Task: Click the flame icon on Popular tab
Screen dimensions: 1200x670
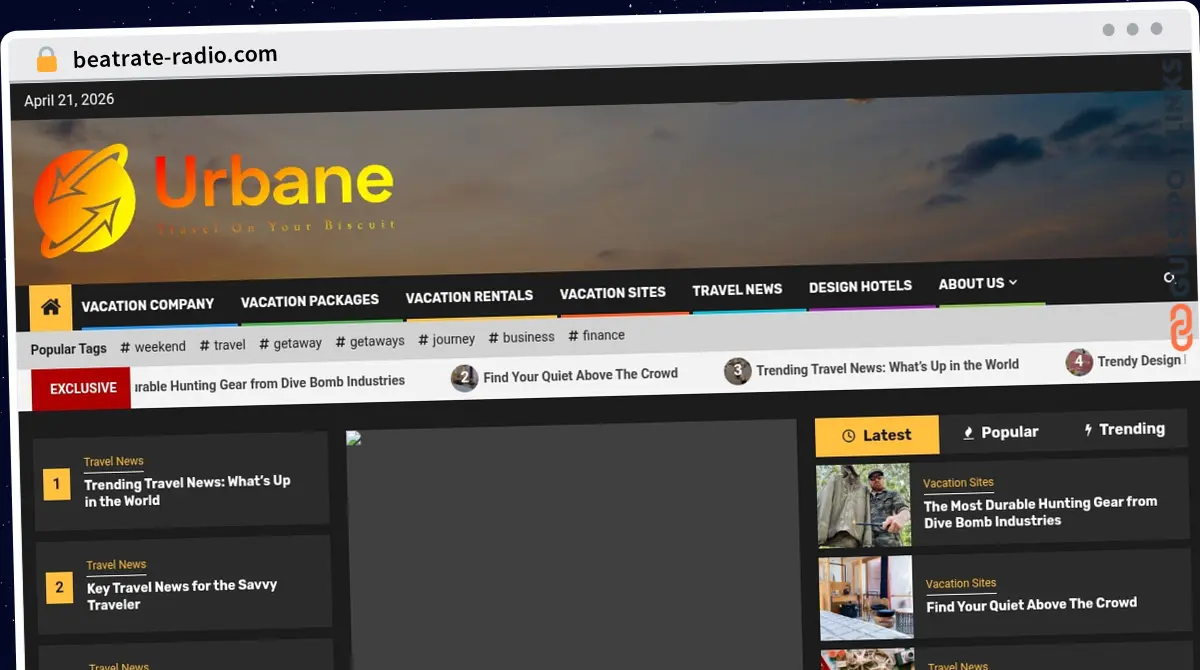Action: [x=968, y=433]
